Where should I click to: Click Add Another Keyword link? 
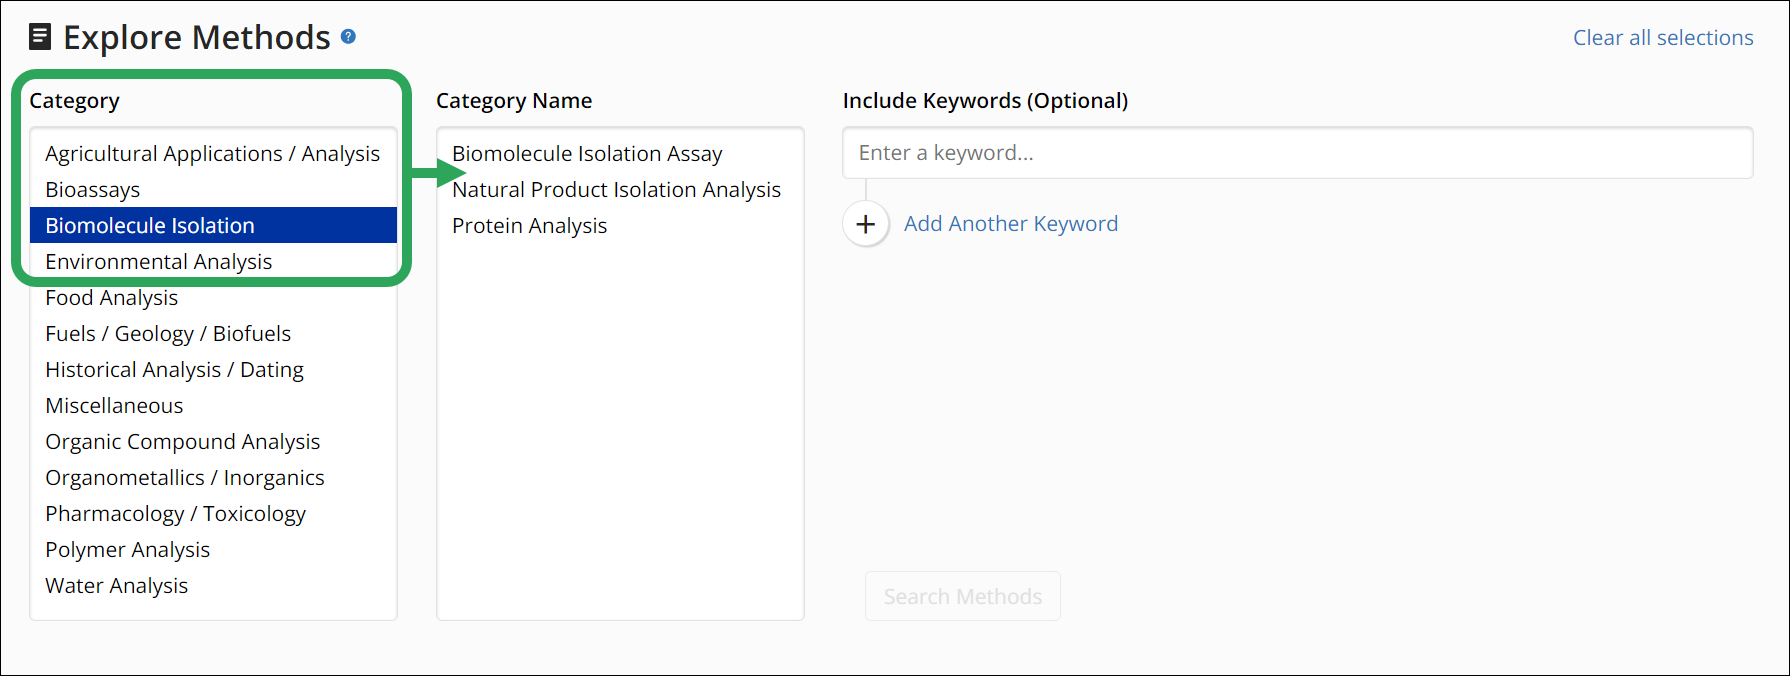click(1010, 224)
